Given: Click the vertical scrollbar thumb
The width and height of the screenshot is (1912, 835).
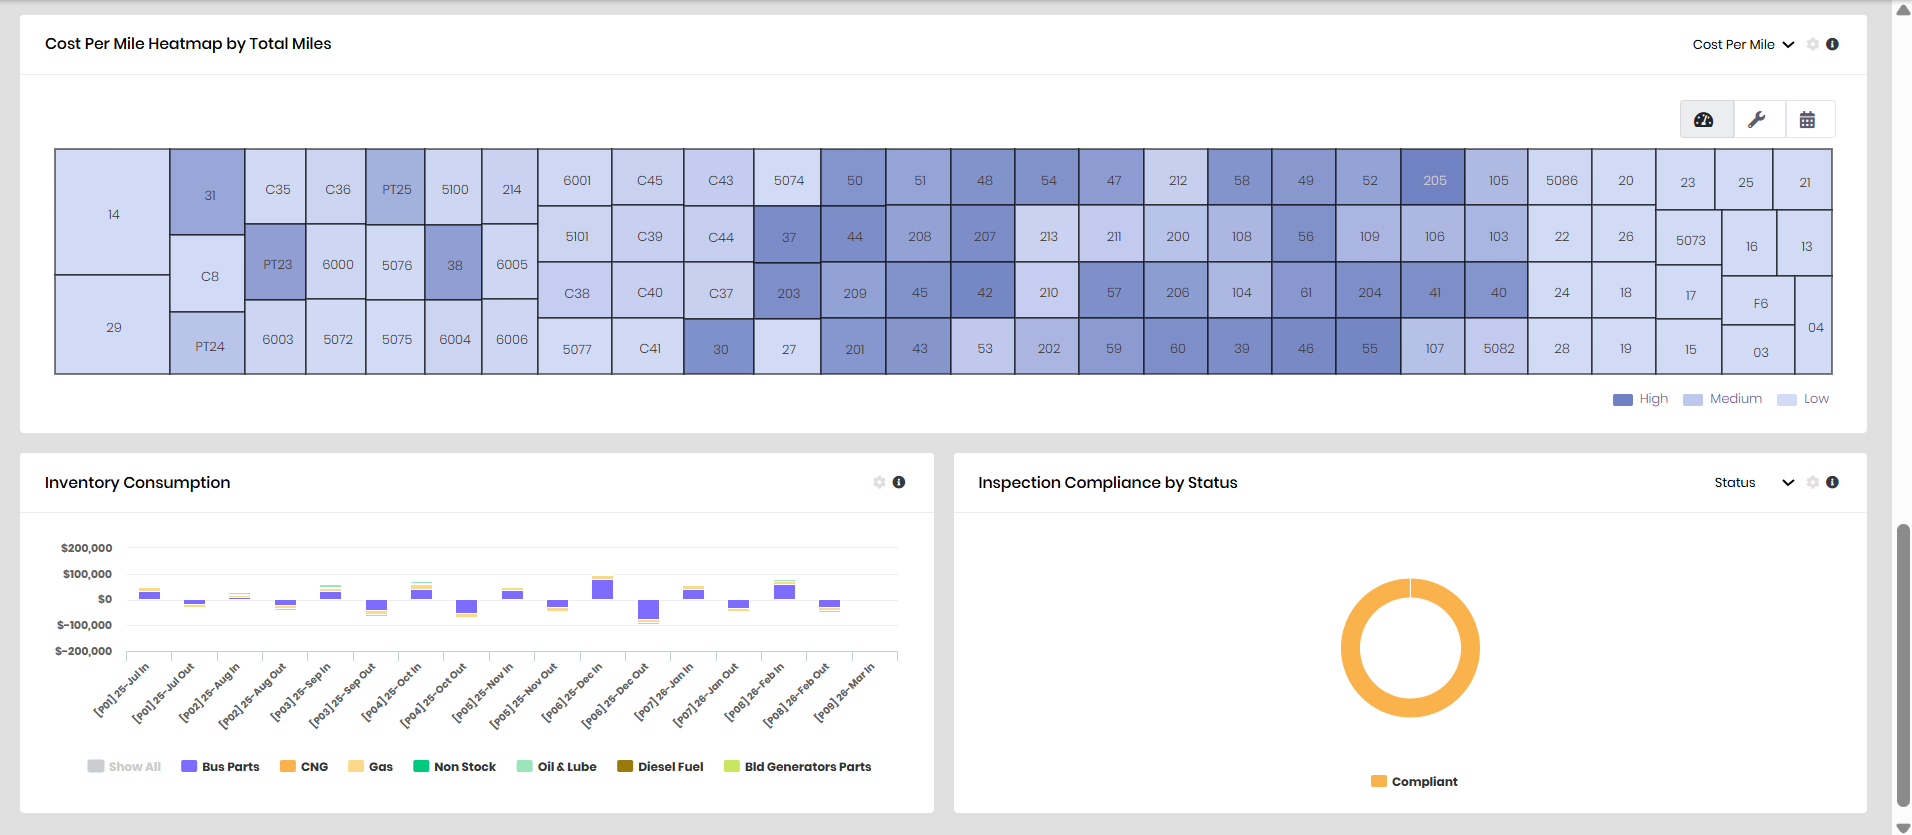Looking at the screenshot, I should [x=1902, y=665].
